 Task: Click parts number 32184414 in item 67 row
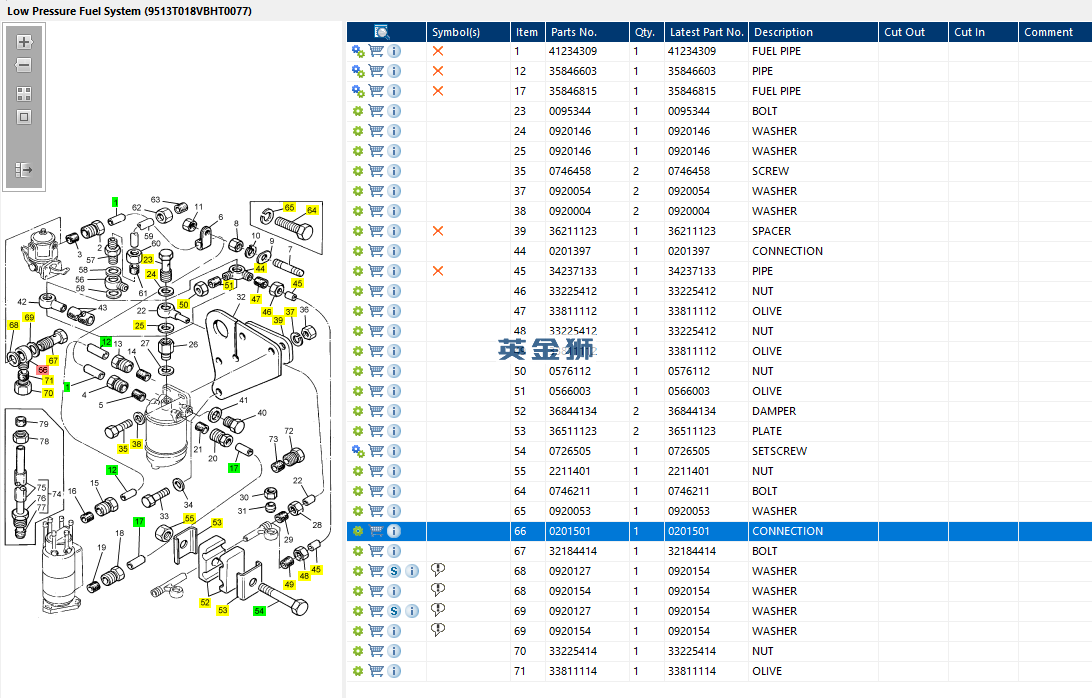pyautogui.click(x=572, y=551)
